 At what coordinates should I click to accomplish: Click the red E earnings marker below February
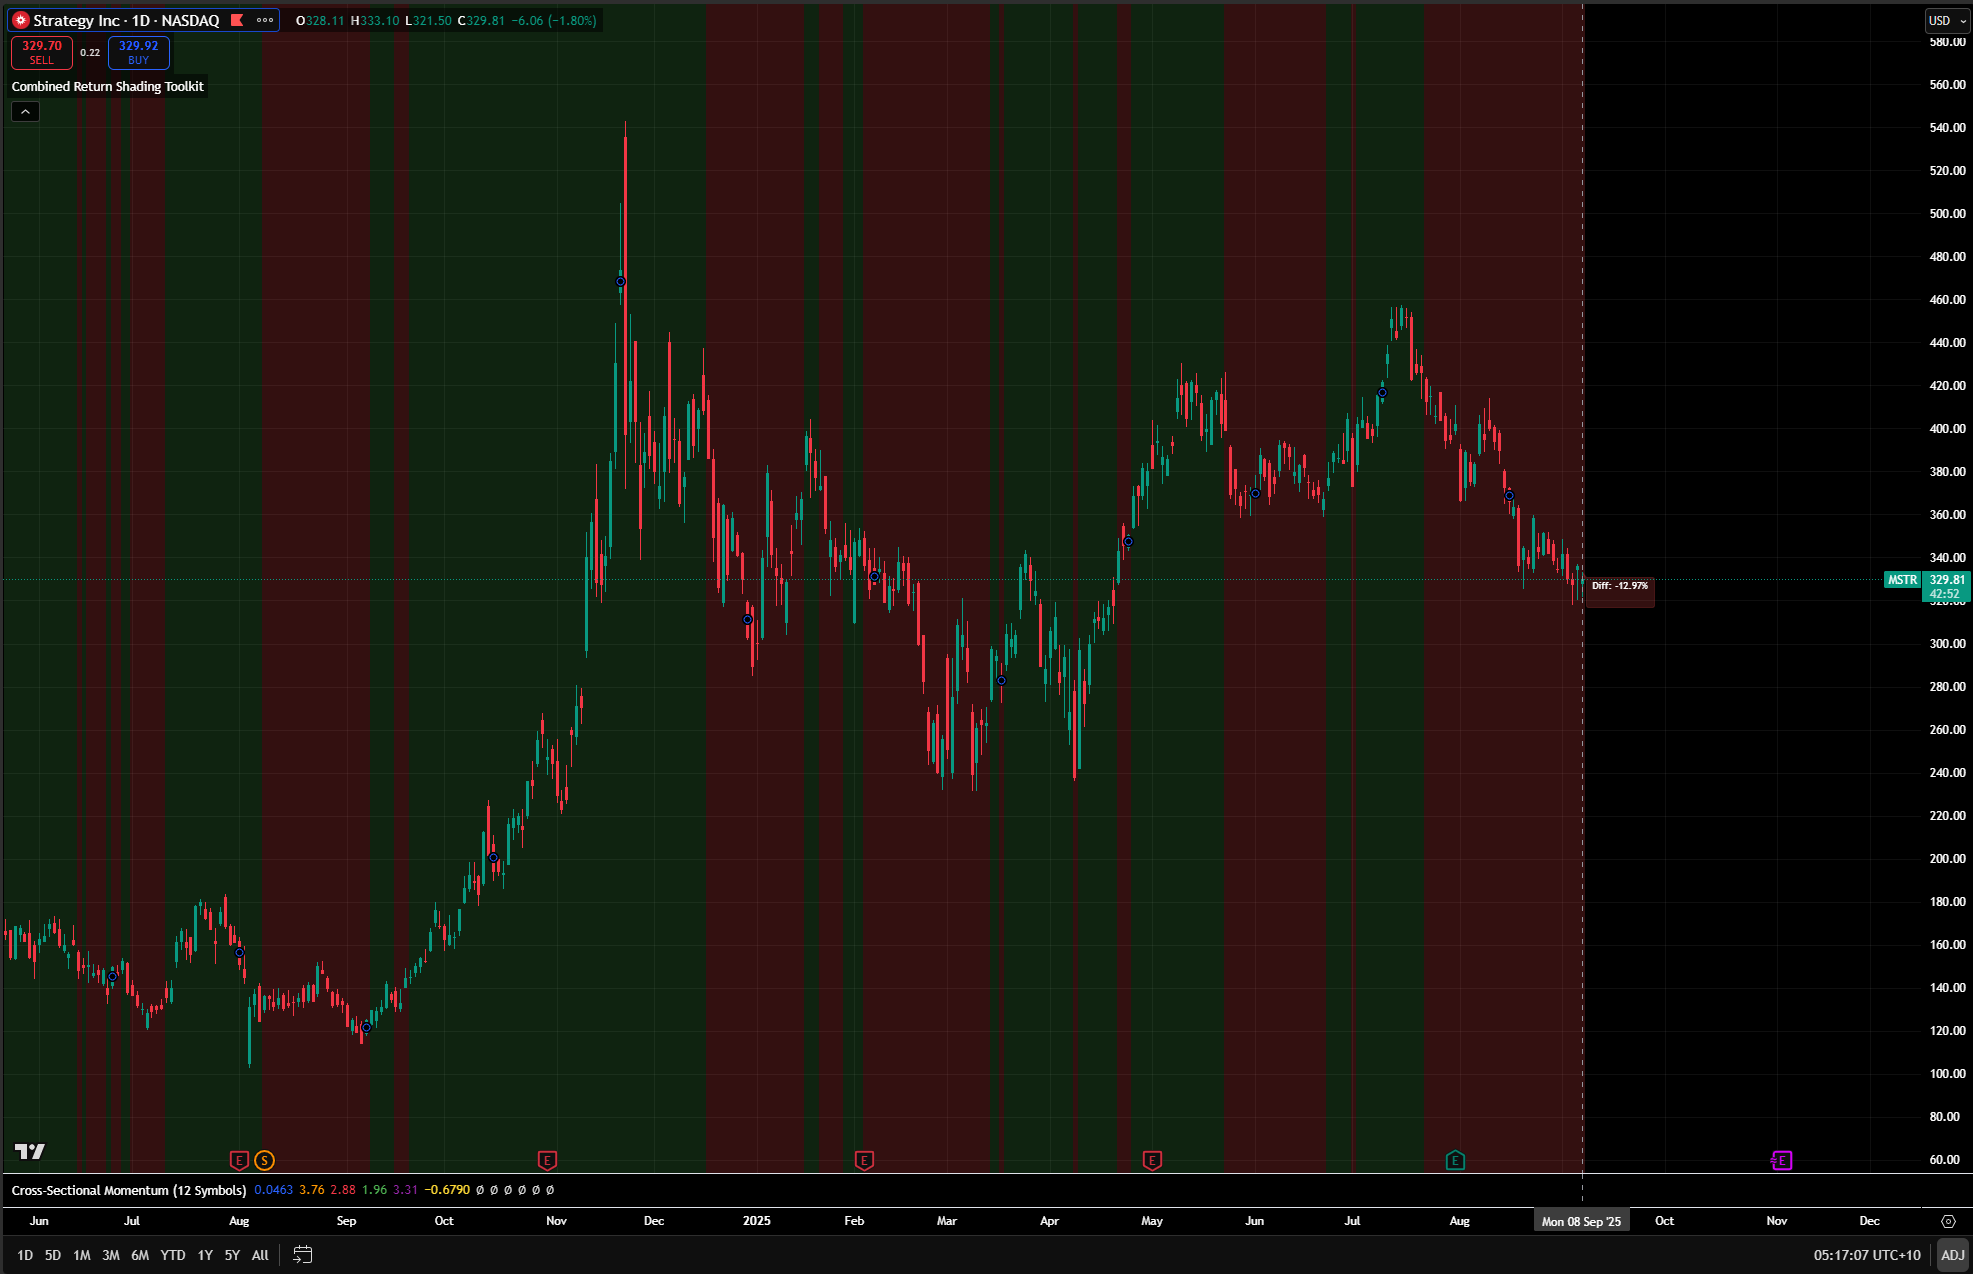(863, 1161)
